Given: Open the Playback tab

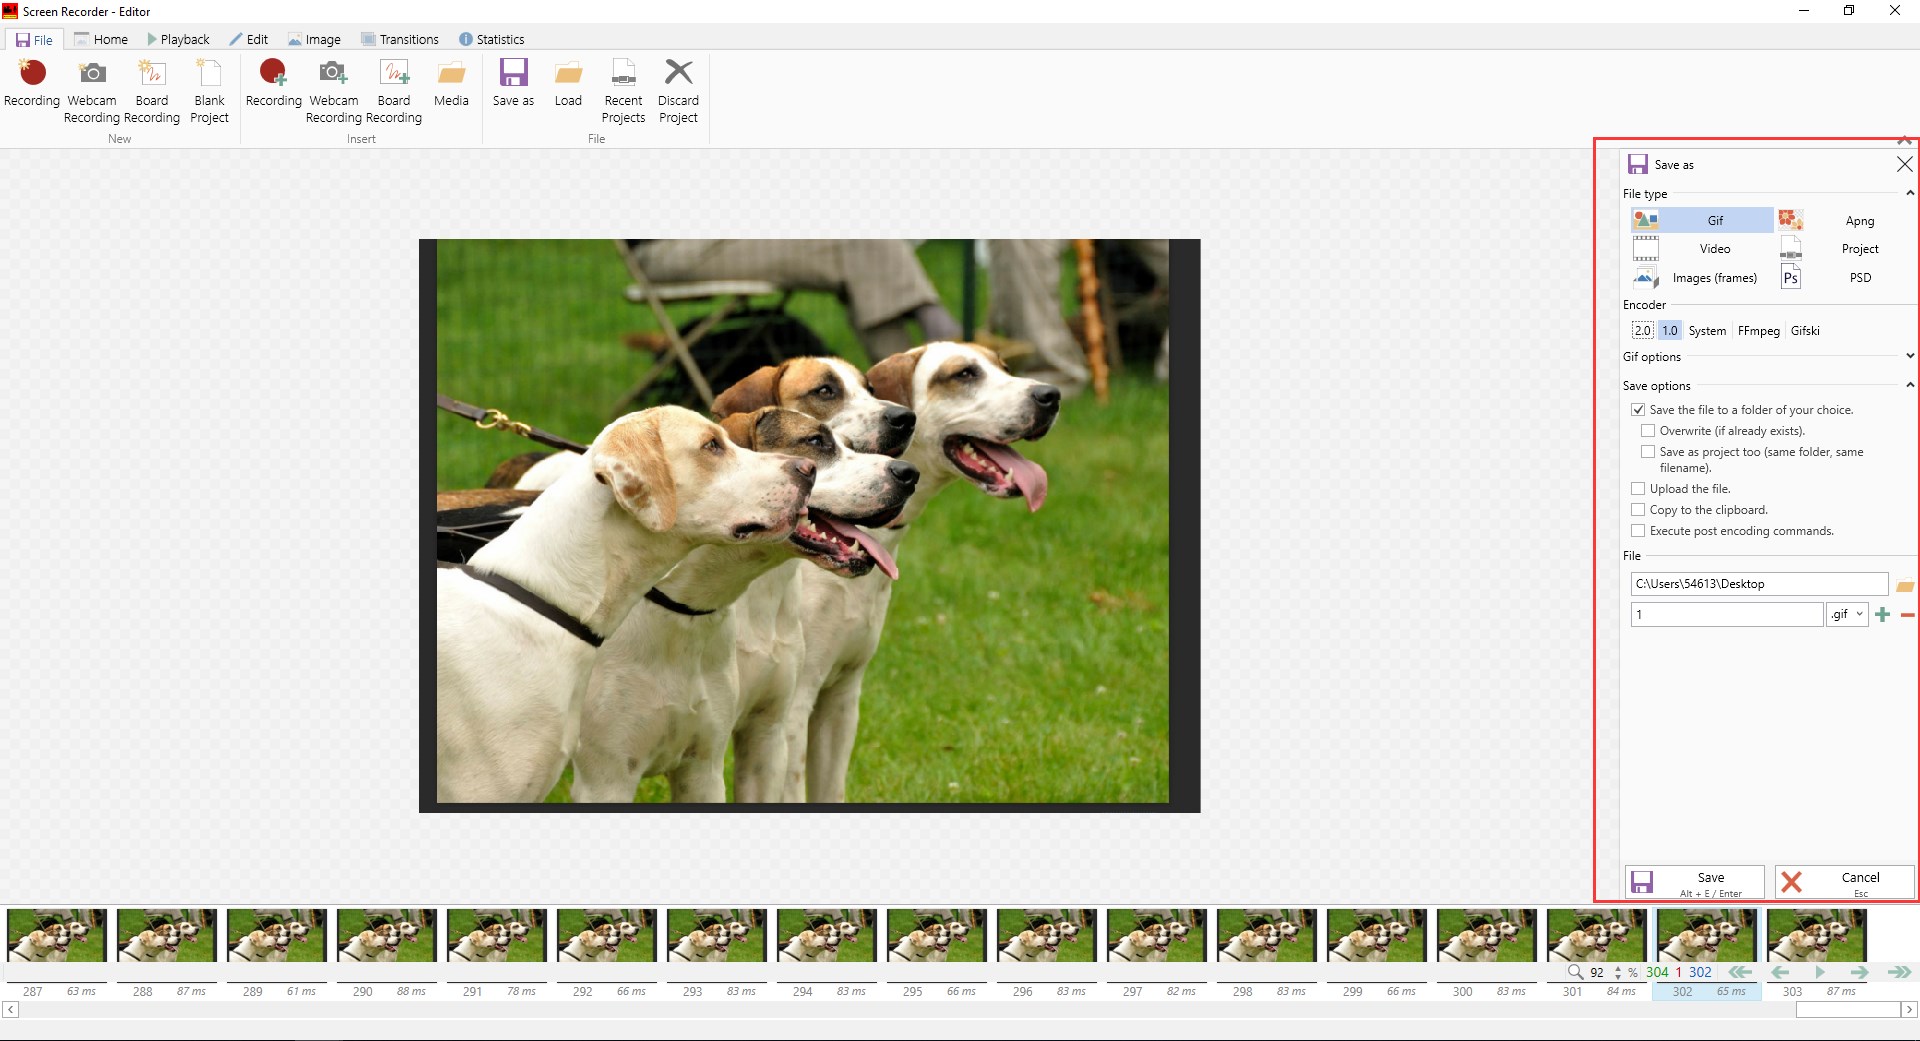Looking at the screenshot, I should click(x=178, y=39).
